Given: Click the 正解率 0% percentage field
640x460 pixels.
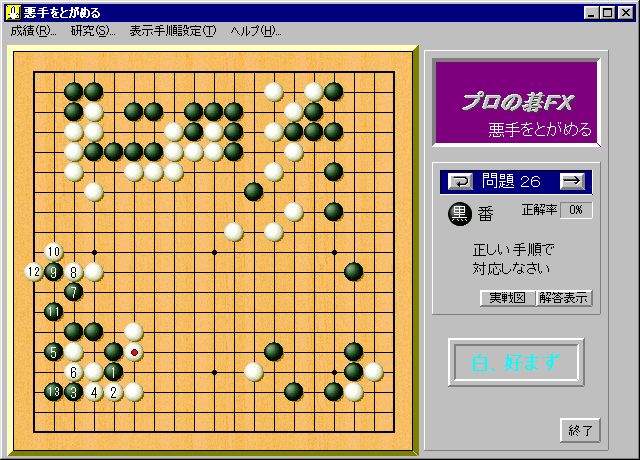Looking at the screenshot, I should coord(575,210).
